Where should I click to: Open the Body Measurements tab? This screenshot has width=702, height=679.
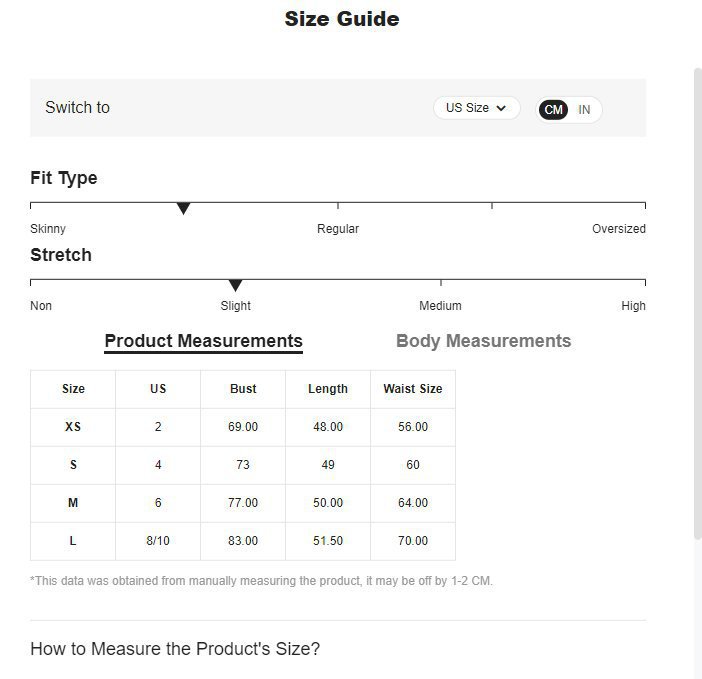[483, 341]
